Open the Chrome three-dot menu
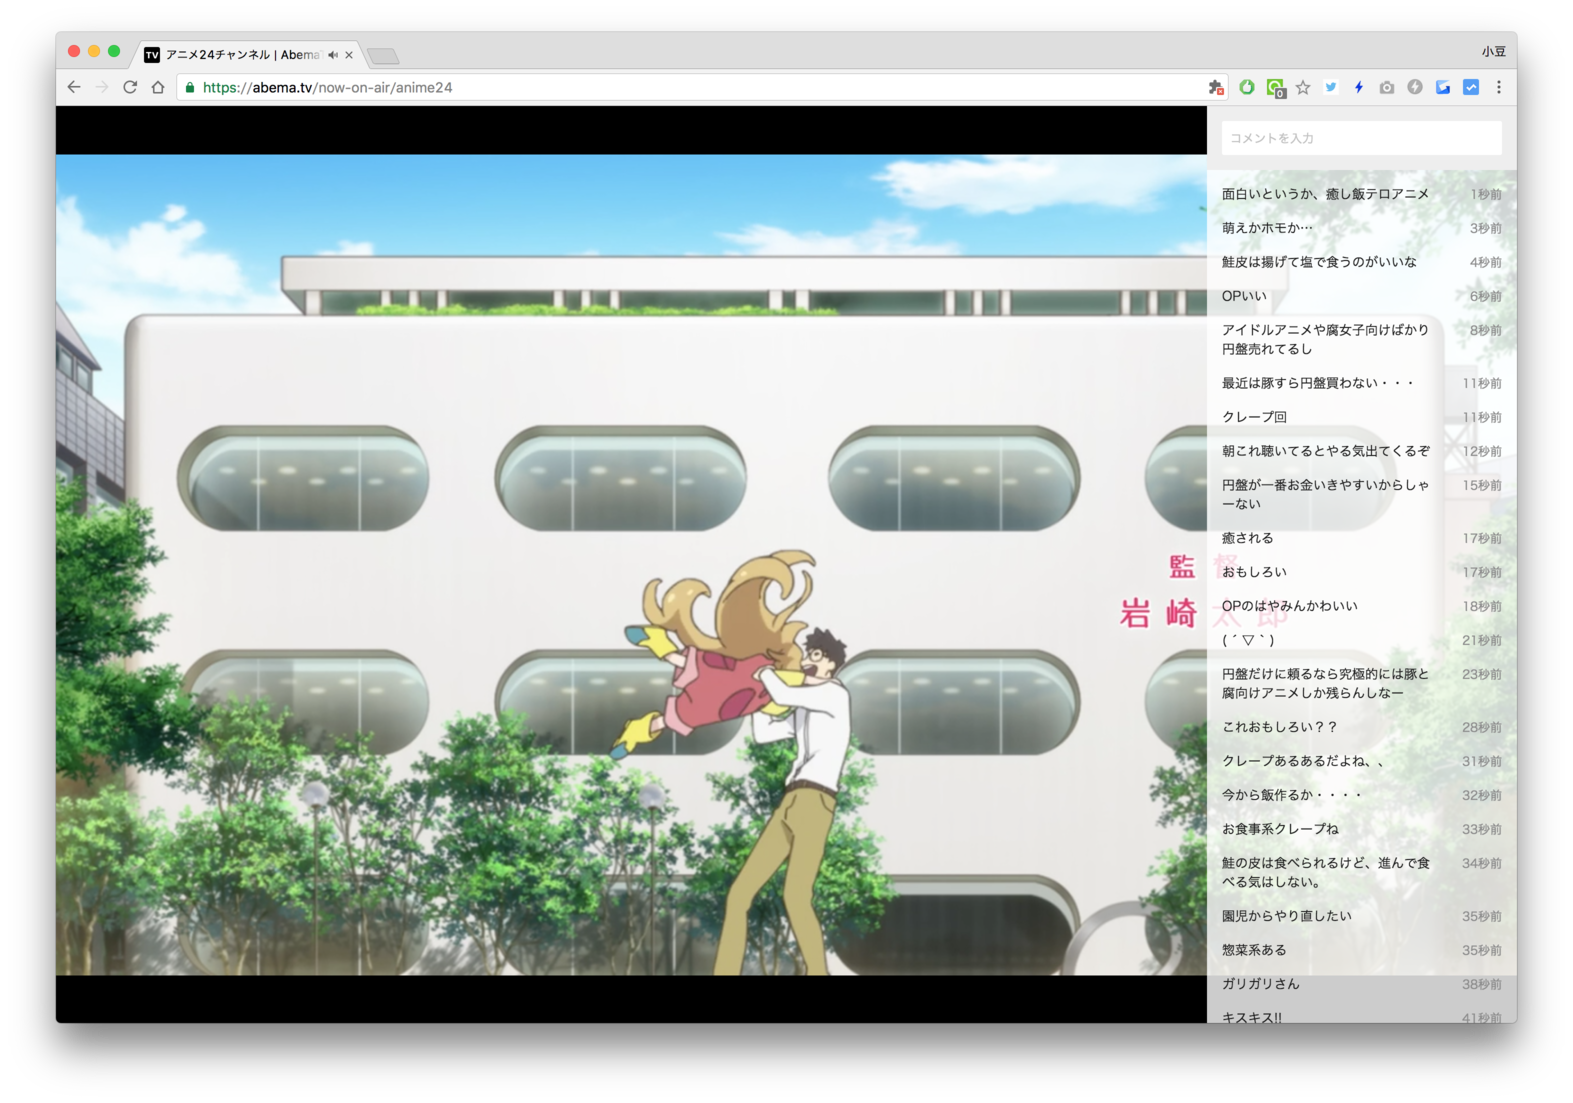Viewport: 1573px width, 1103px height. (1499, 87)
